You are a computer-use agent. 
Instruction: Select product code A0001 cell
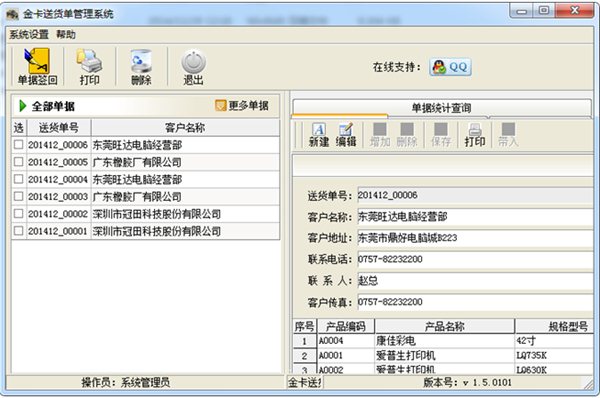[346, 356]
